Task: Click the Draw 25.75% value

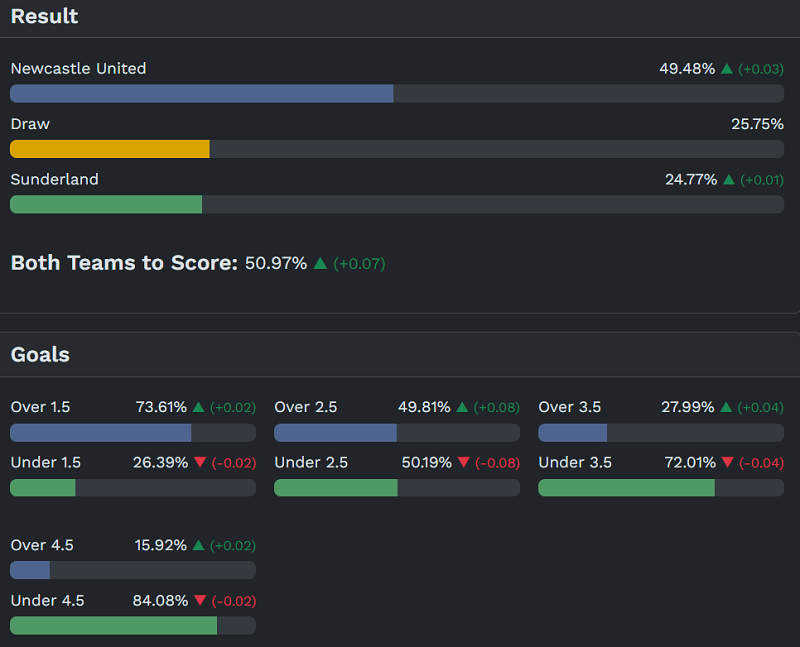Action: tap(757, 125)
